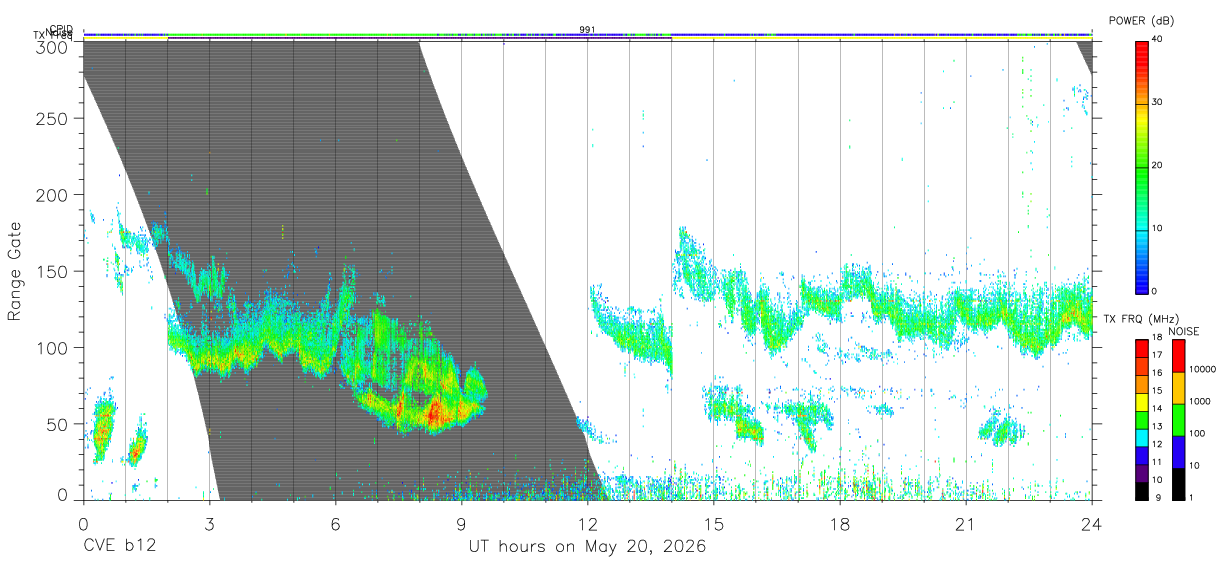The image size is (1228, 567).
Task: Click the '20' label on the POWER scale
Action: coord(1159,165)
